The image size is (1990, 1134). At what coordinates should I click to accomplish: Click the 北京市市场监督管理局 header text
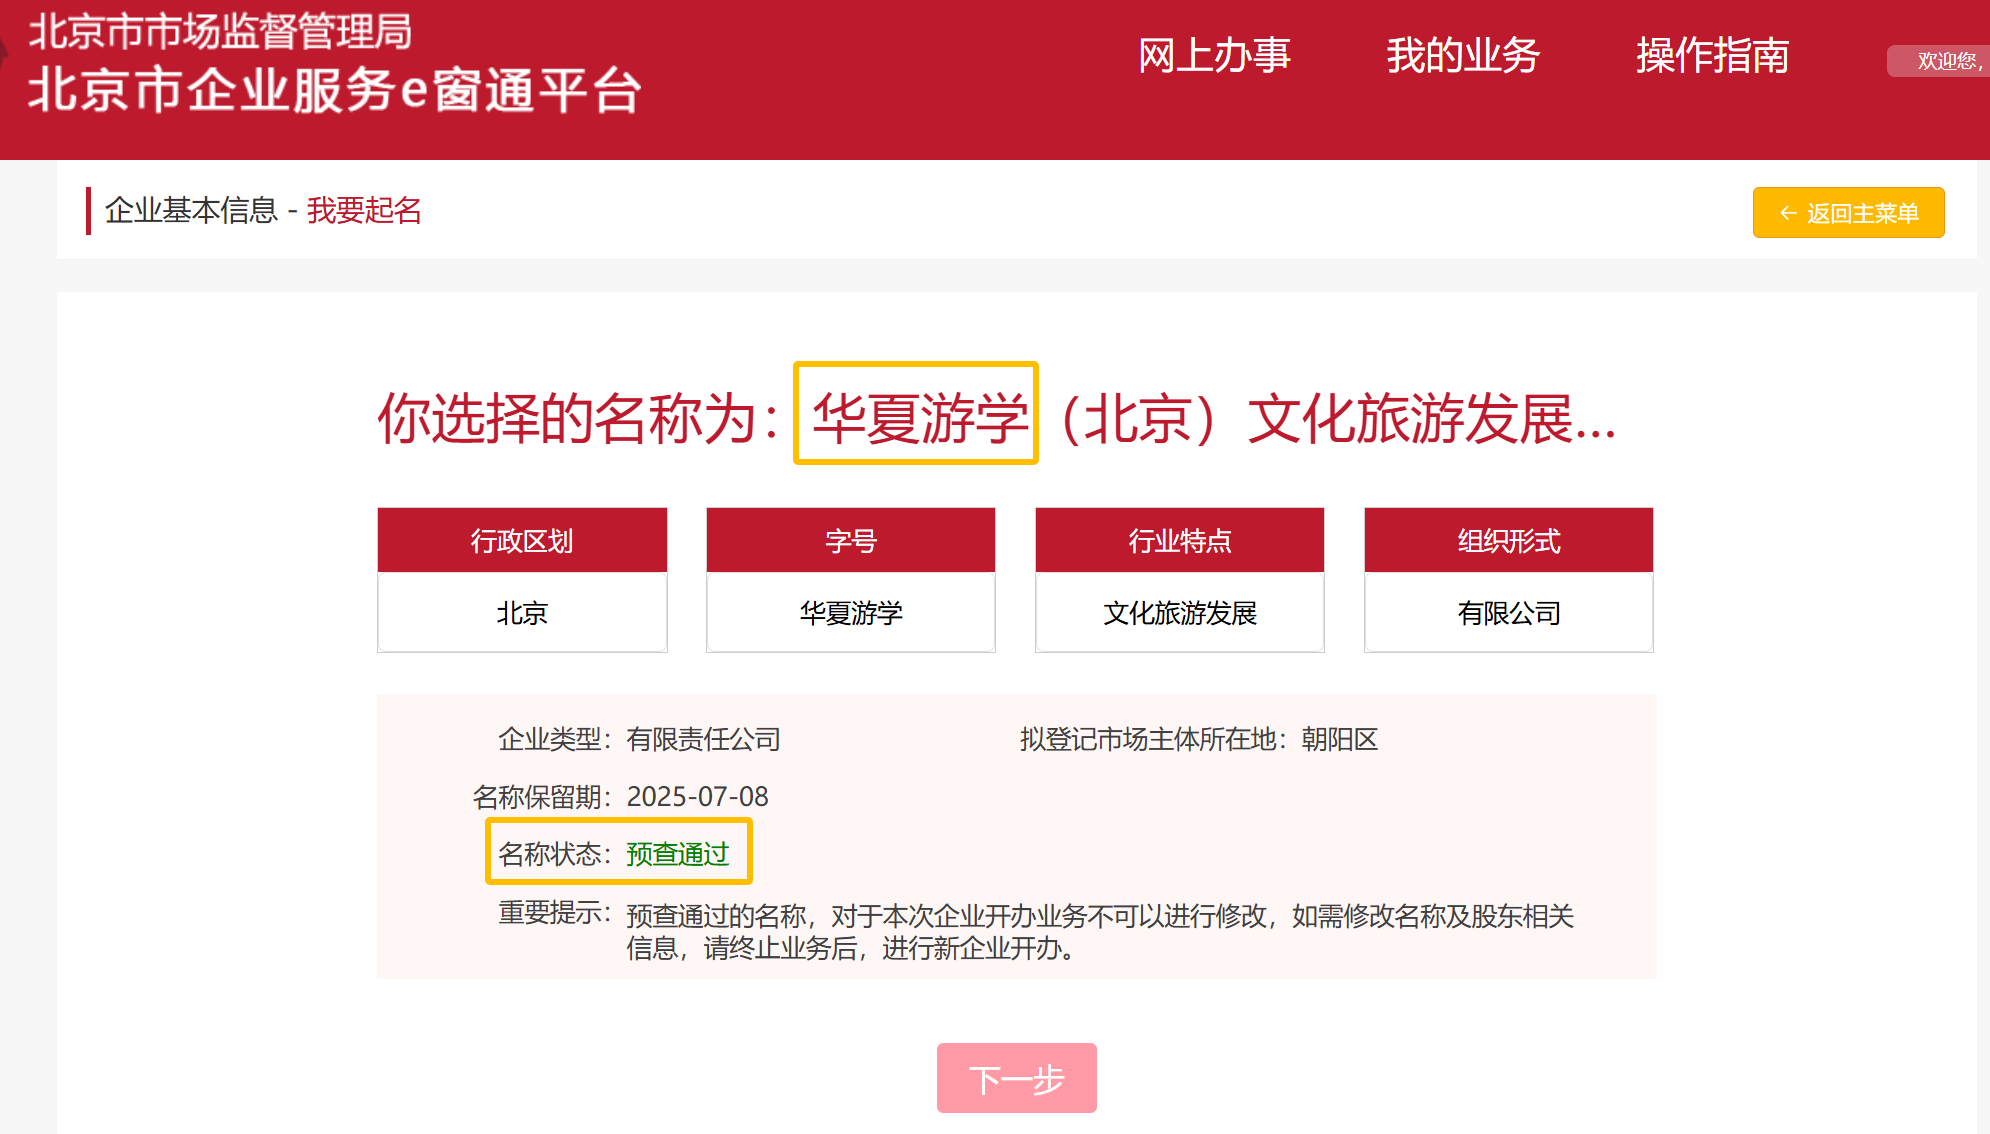tap(220, 31)
